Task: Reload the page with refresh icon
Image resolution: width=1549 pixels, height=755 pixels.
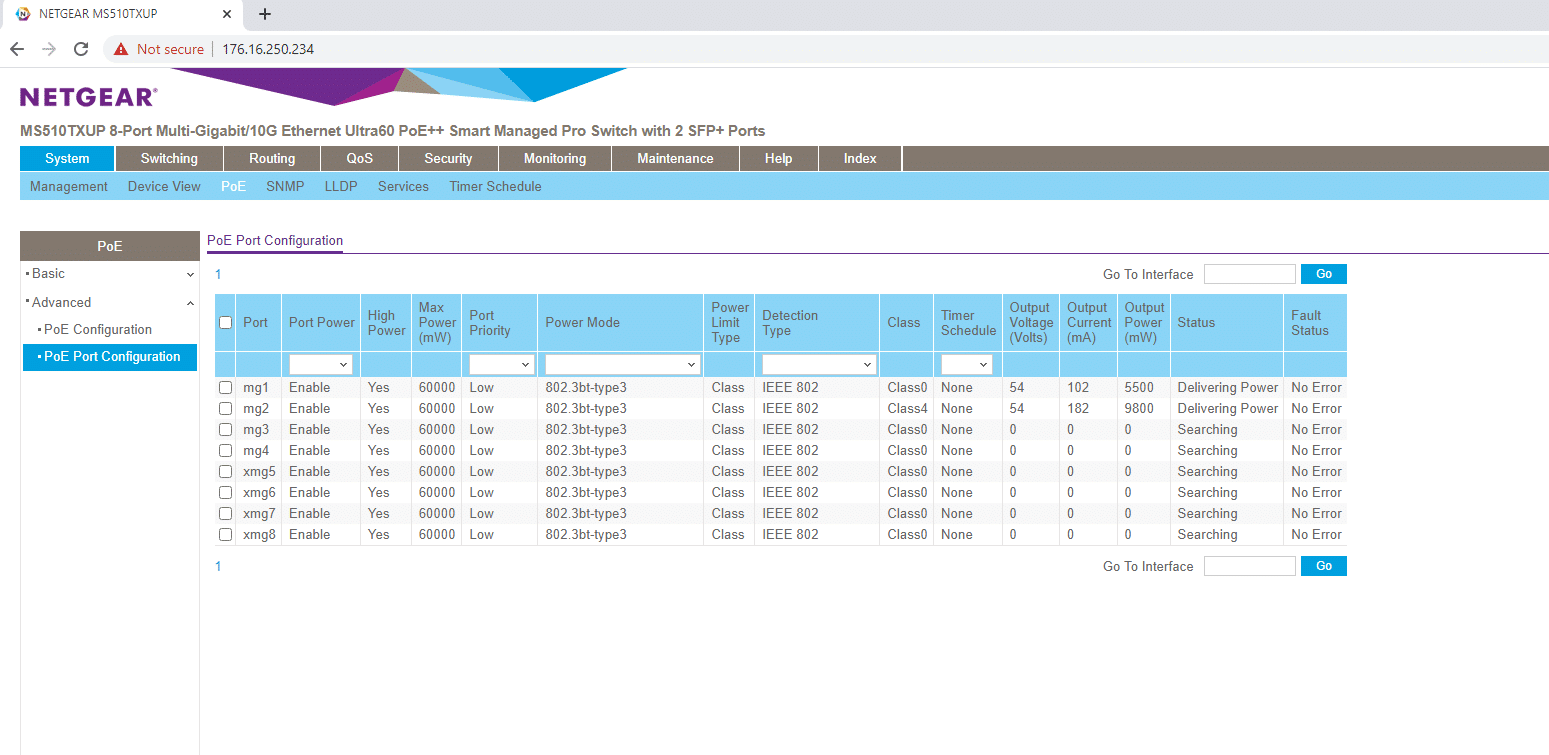Action: point(81,49)
